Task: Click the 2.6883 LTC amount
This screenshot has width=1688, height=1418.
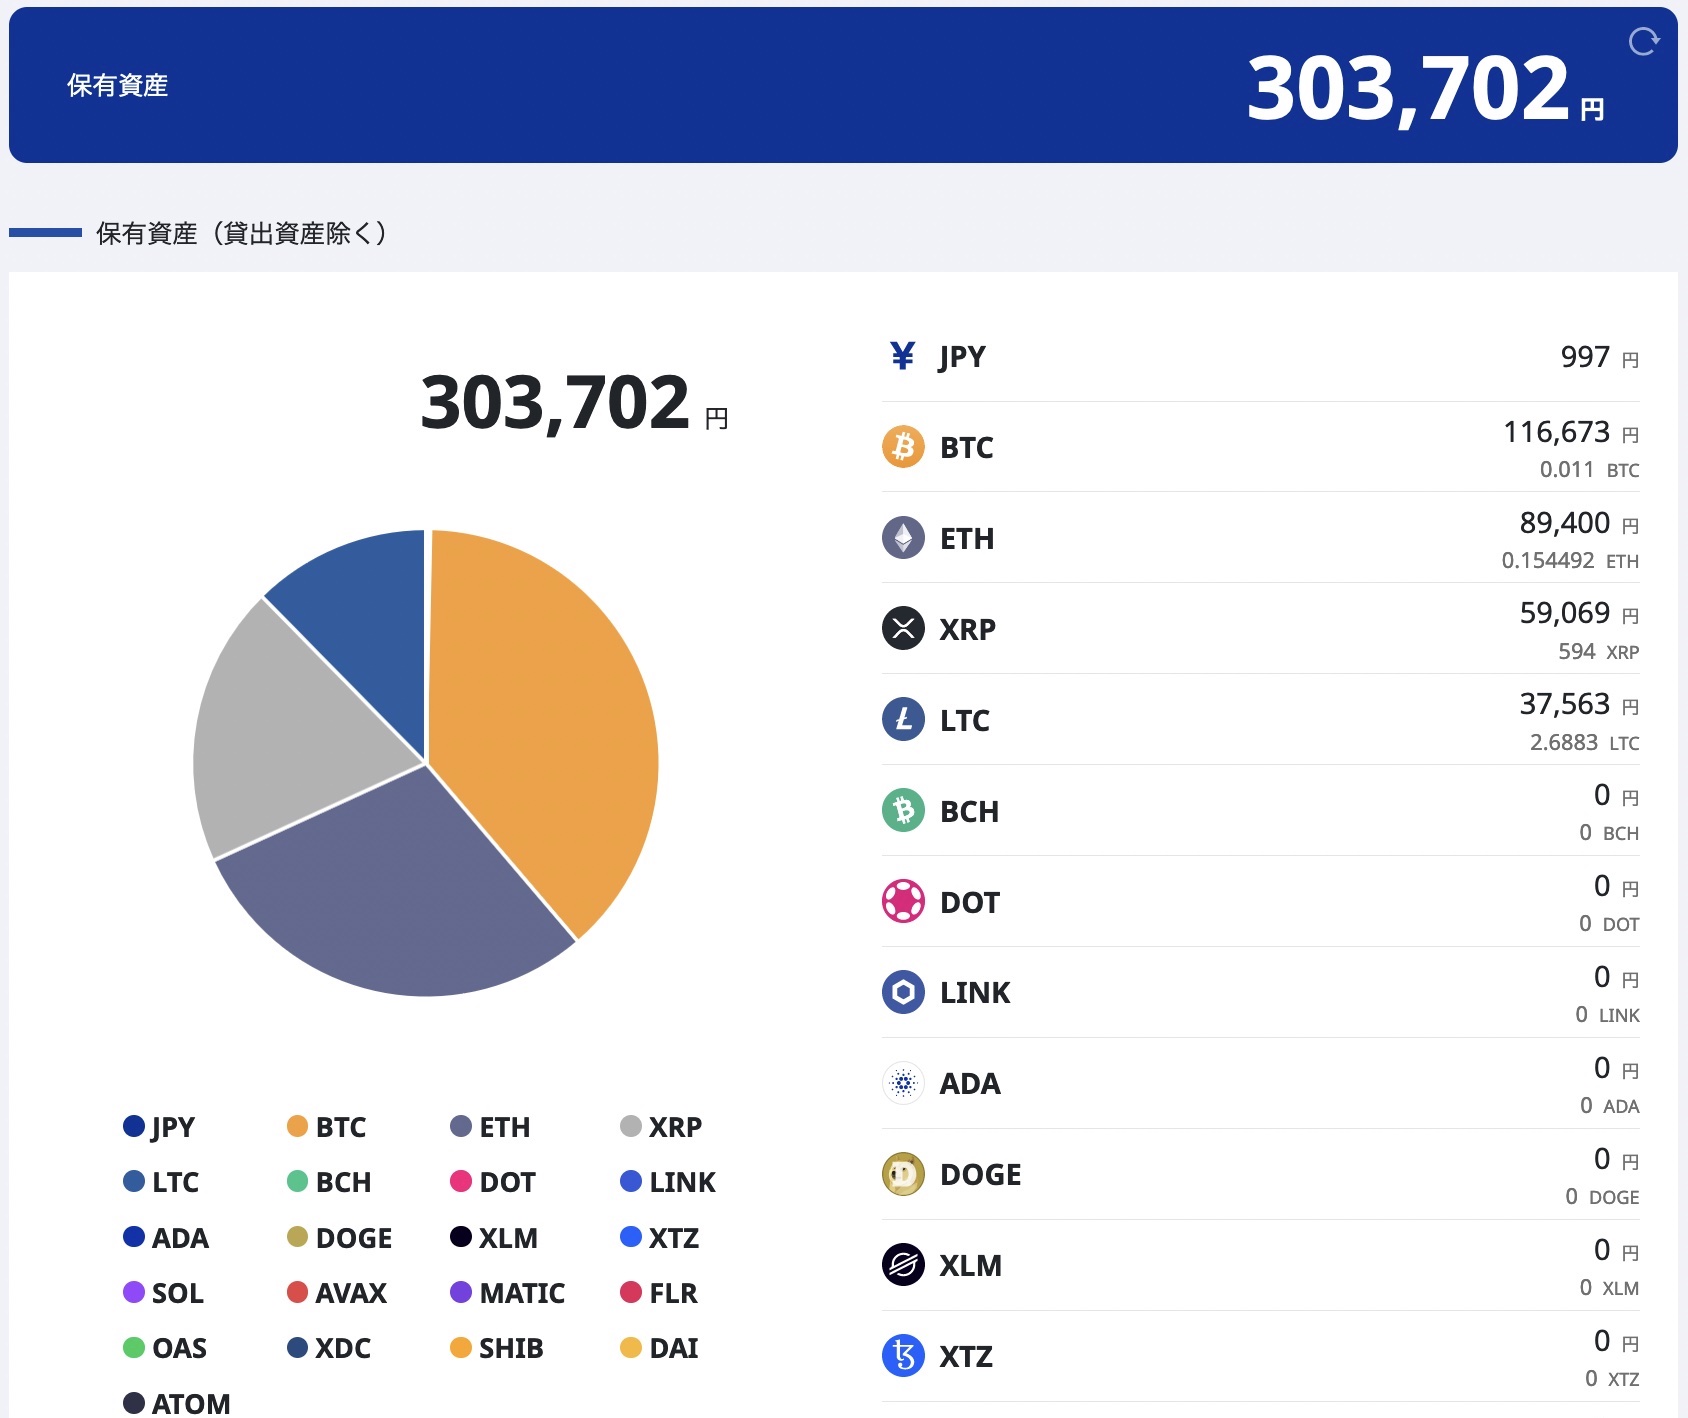Action: pos(1584,742)
